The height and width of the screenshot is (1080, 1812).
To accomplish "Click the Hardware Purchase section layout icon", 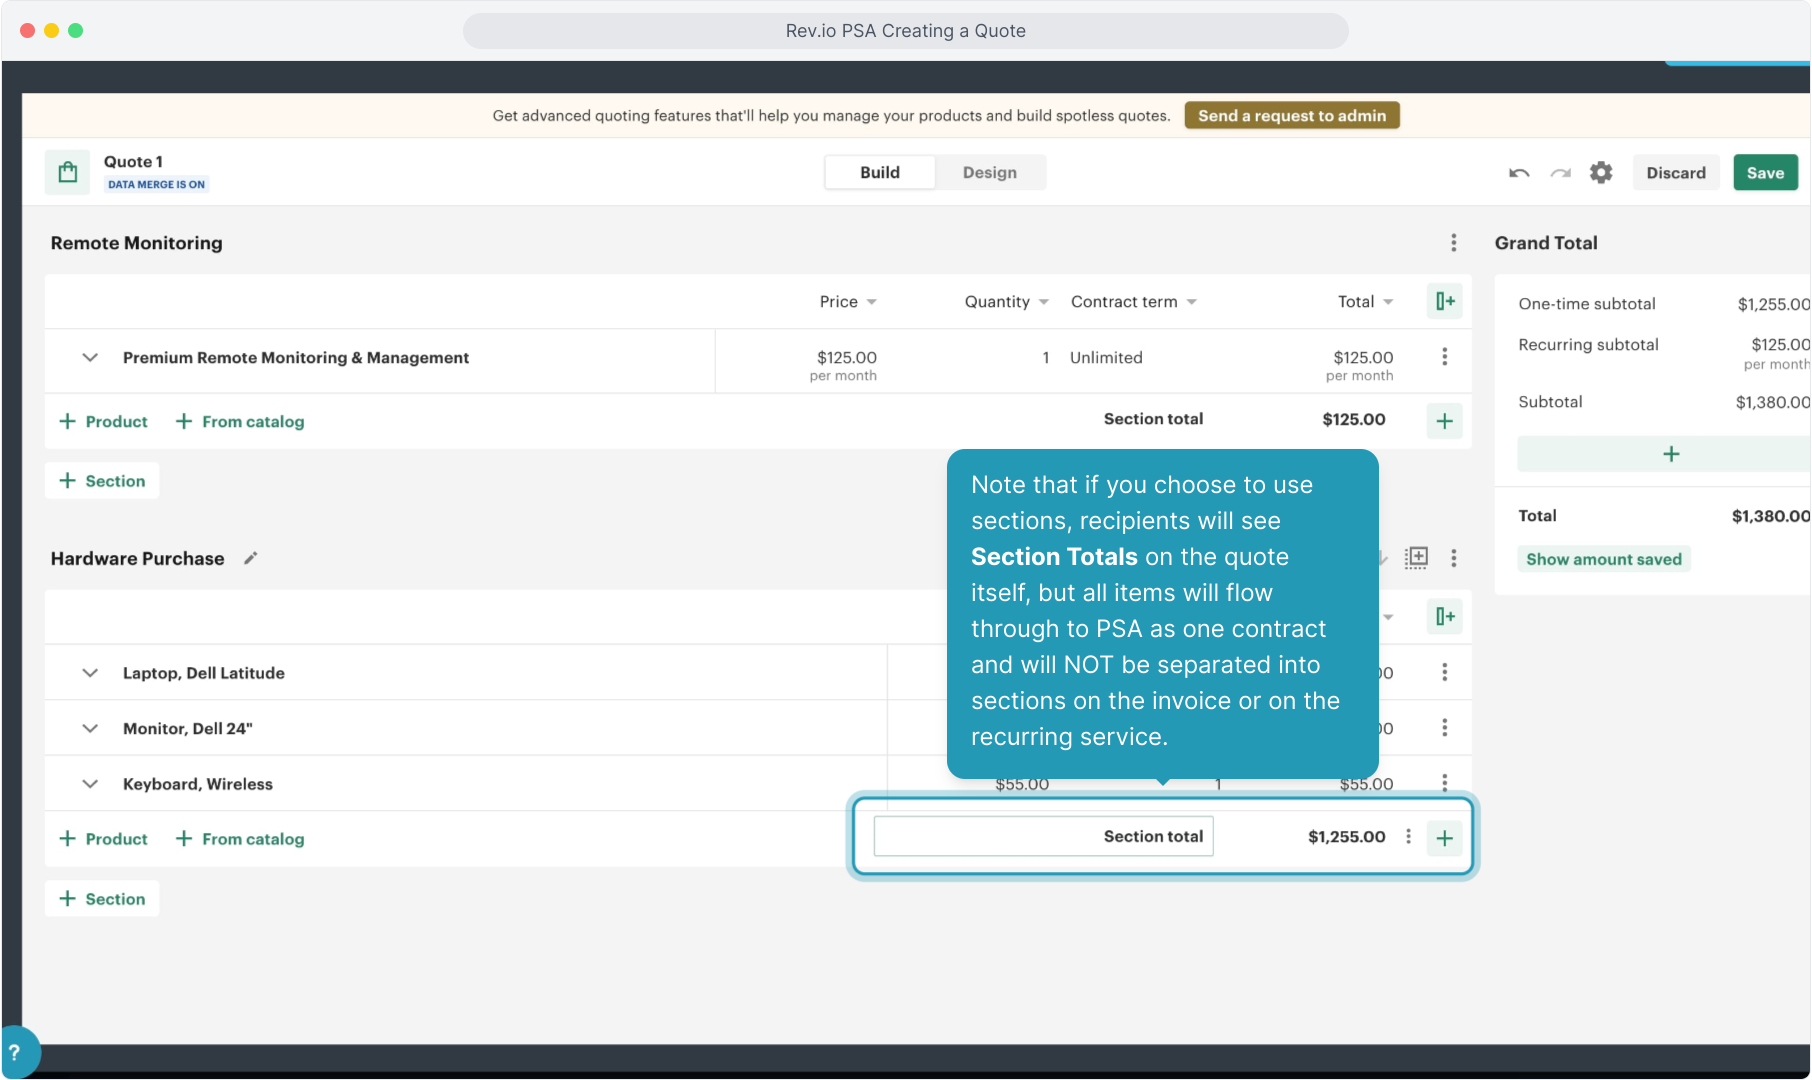I will tap(1416, 558).
